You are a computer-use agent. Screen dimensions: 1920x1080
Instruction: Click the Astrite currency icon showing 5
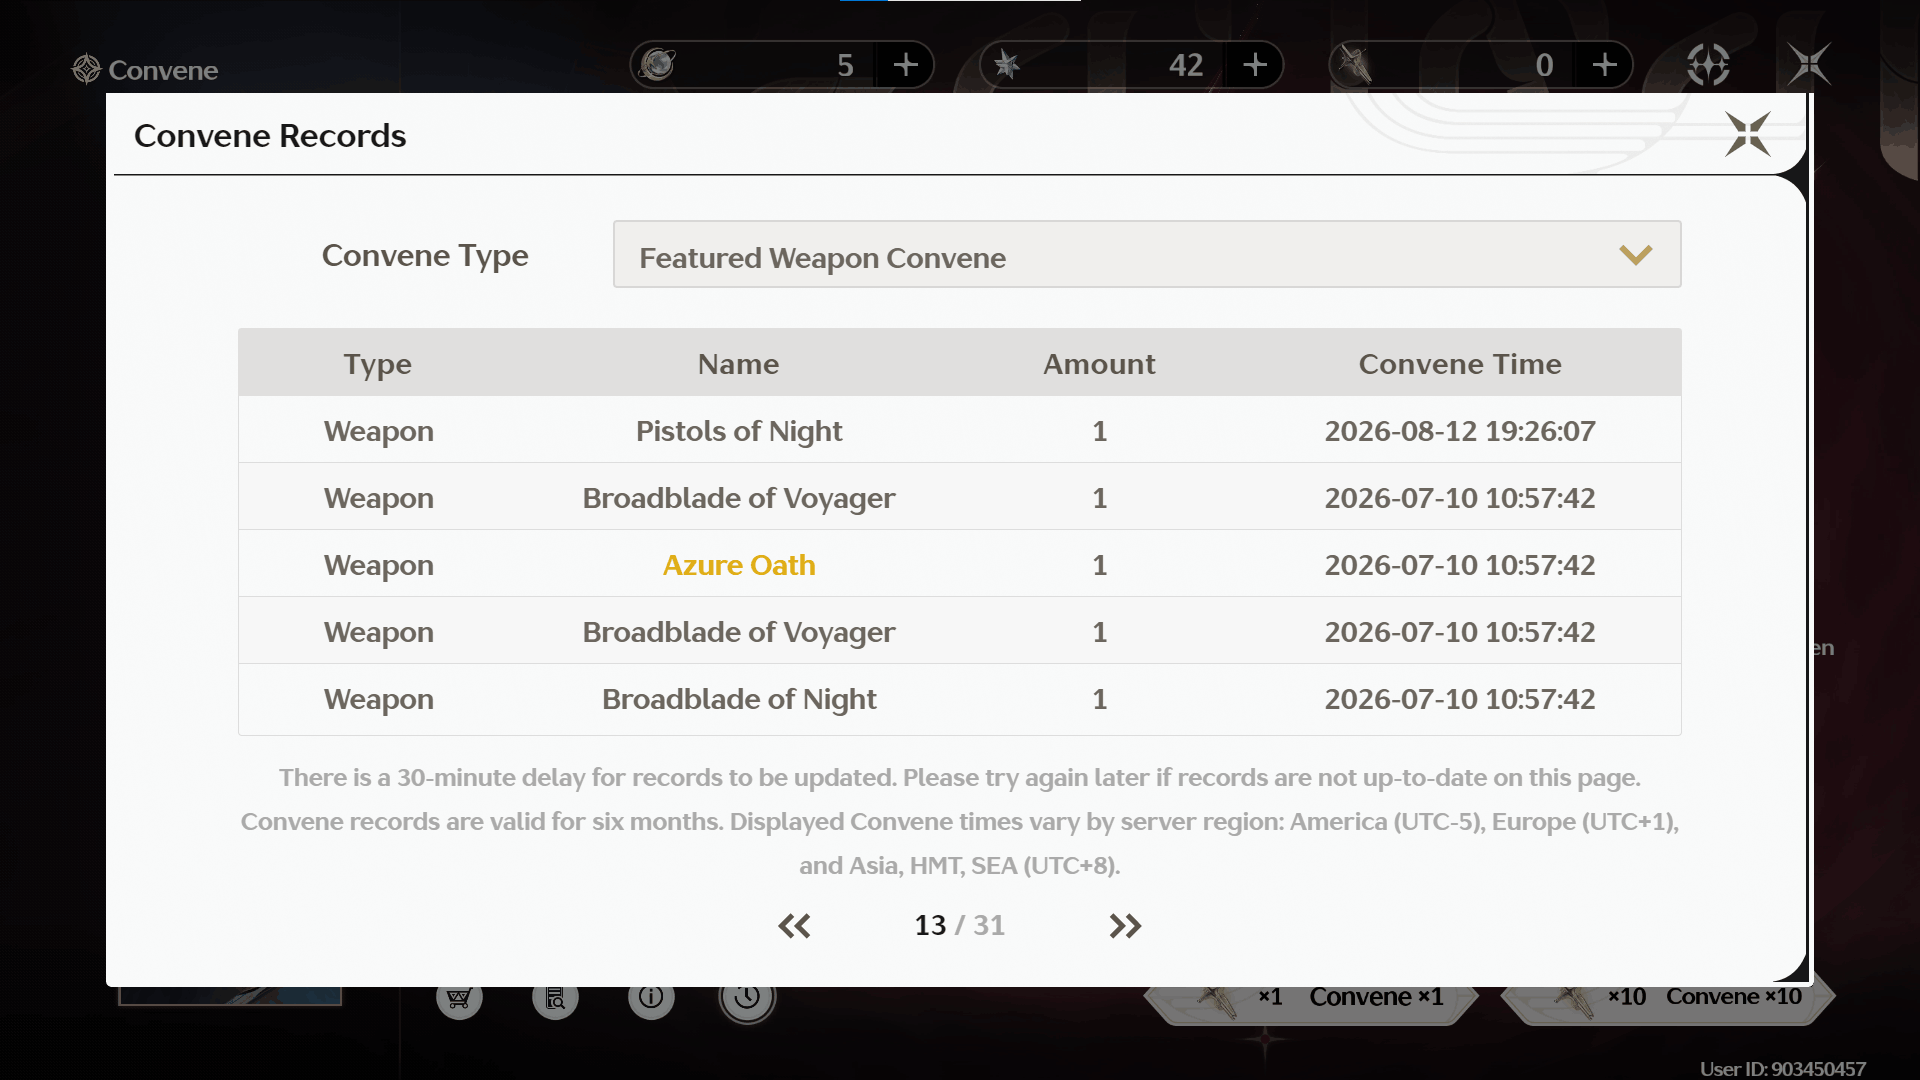[x=658, y=65]
